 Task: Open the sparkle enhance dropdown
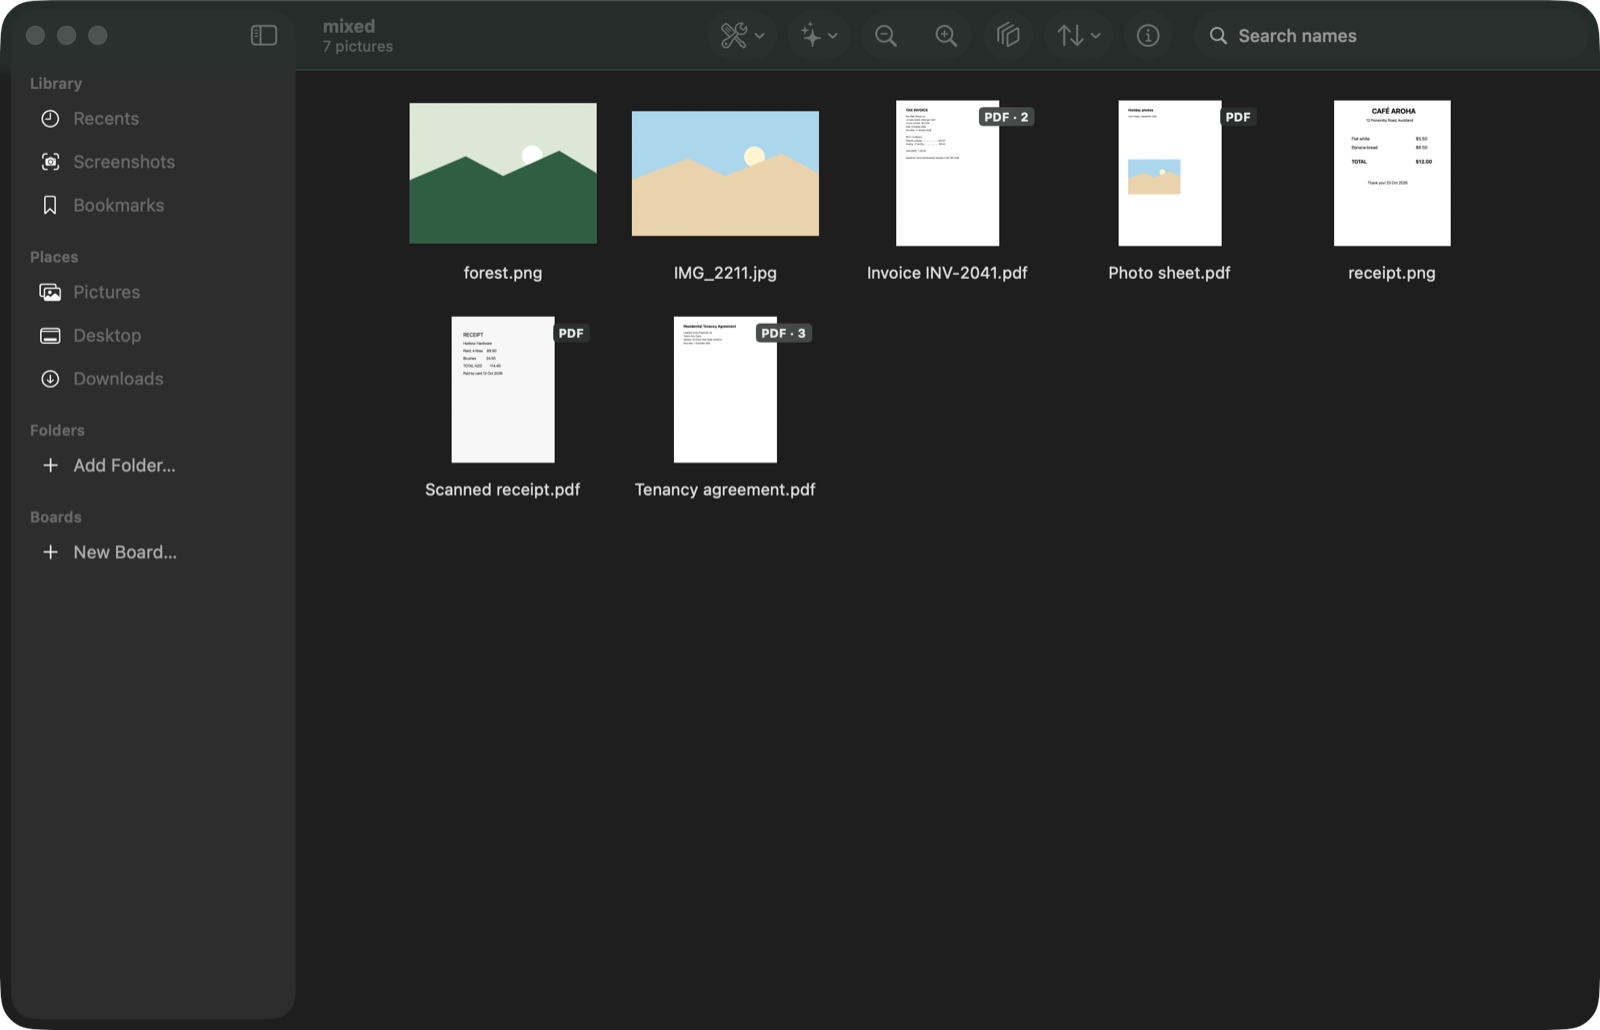819,36
